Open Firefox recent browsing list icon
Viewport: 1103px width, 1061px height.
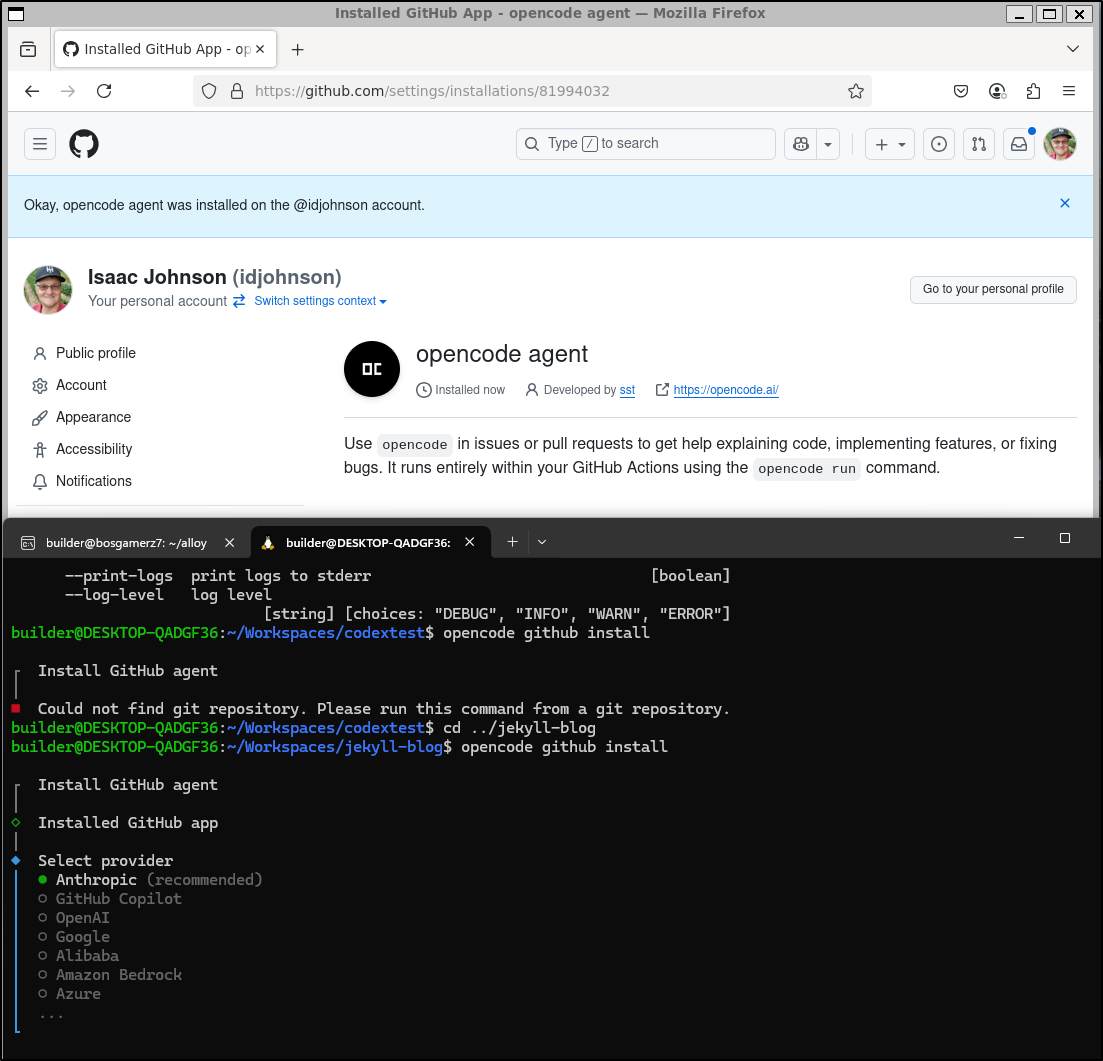tap(28, 49)
